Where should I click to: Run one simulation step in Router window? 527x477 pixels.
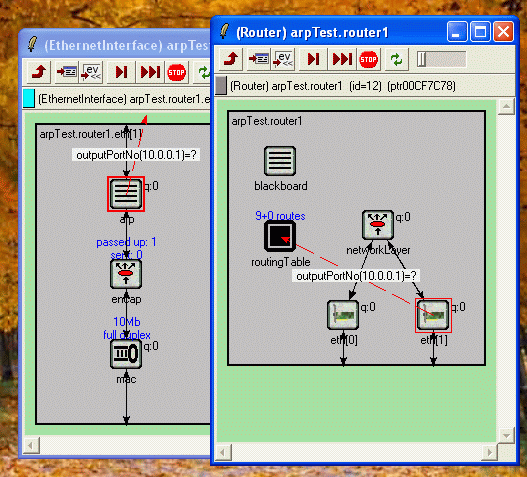313,59
